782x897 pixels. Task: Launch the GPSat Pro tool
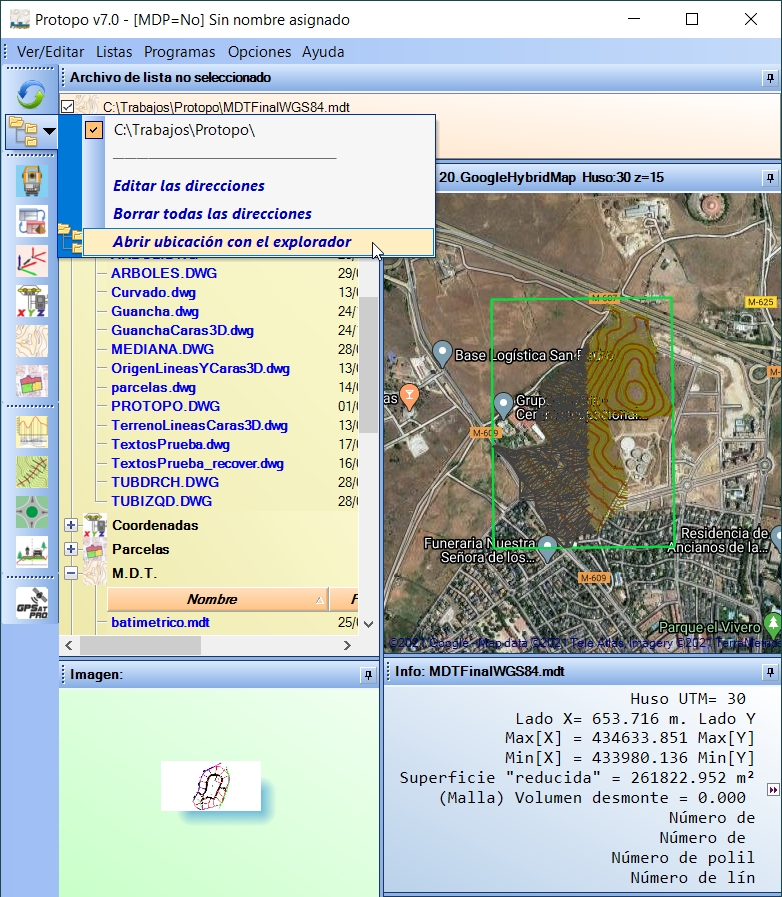coord(32,603)
